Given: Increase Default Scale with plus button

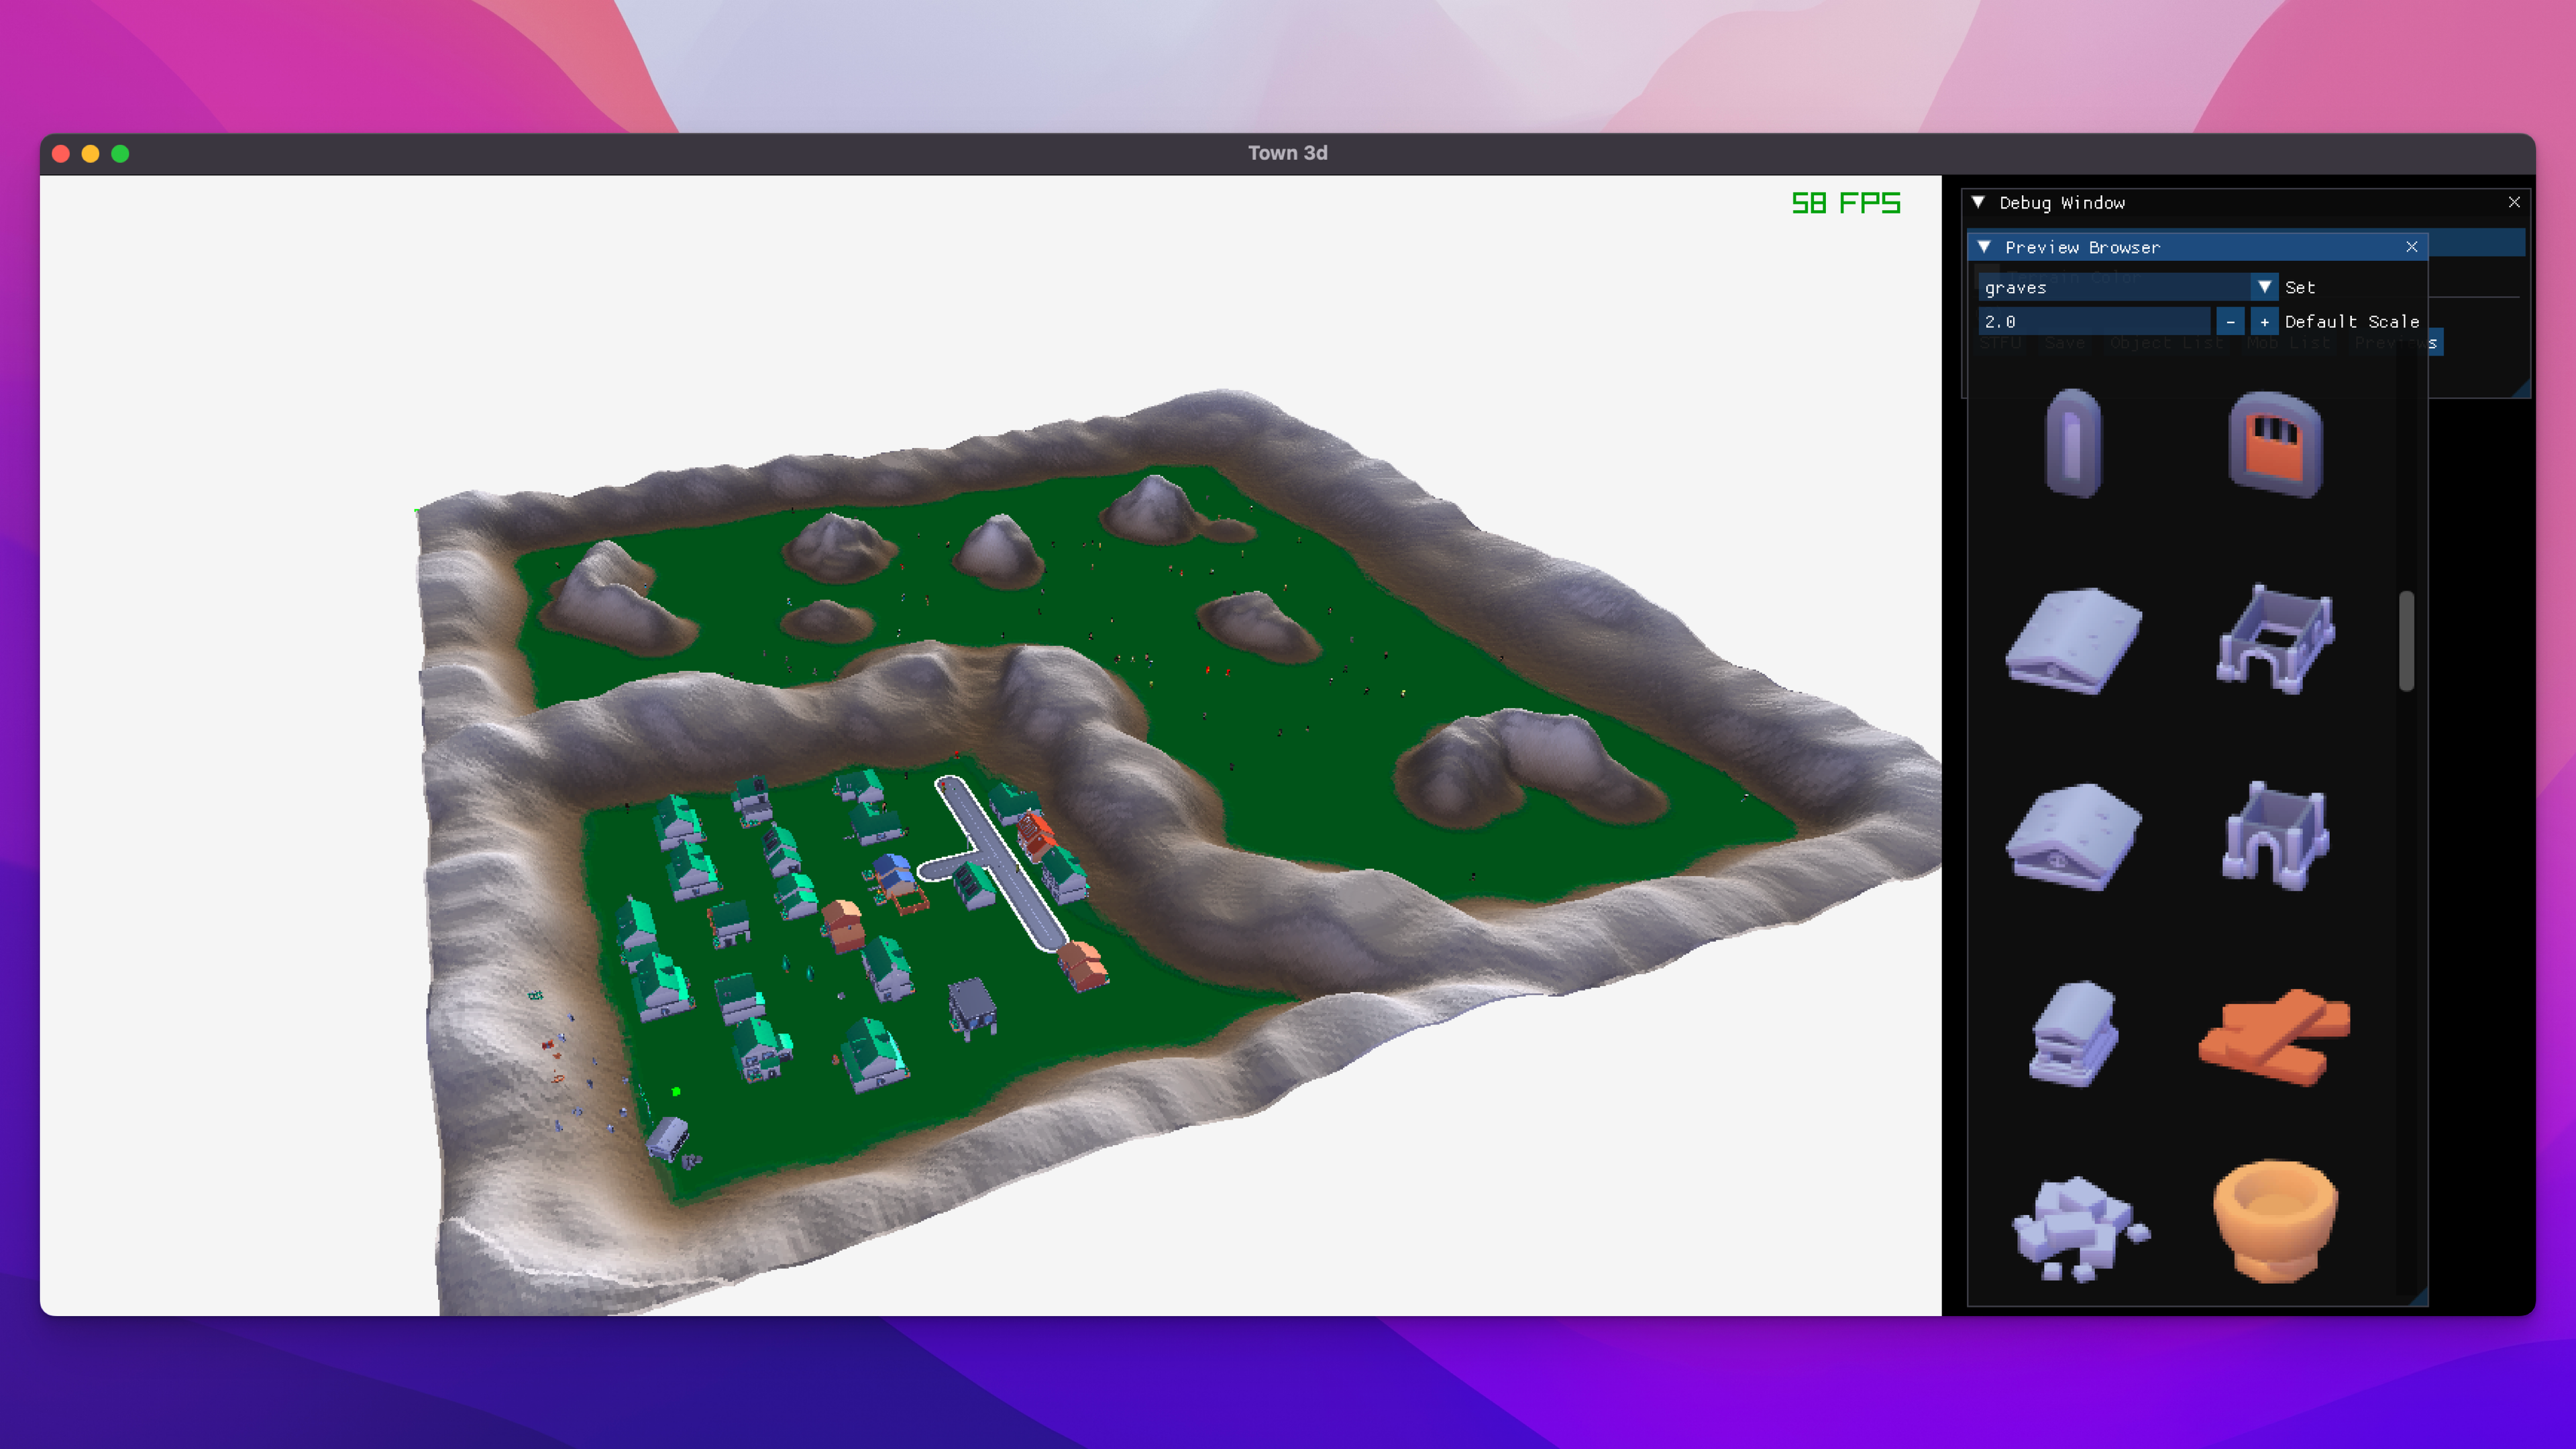Looking at the screenshot, I should (x=2264, y=322).
